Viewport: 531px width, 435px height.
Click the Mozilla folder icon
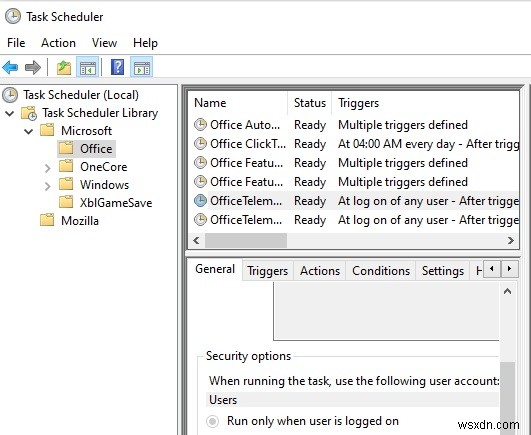click(x=47, y=220)
